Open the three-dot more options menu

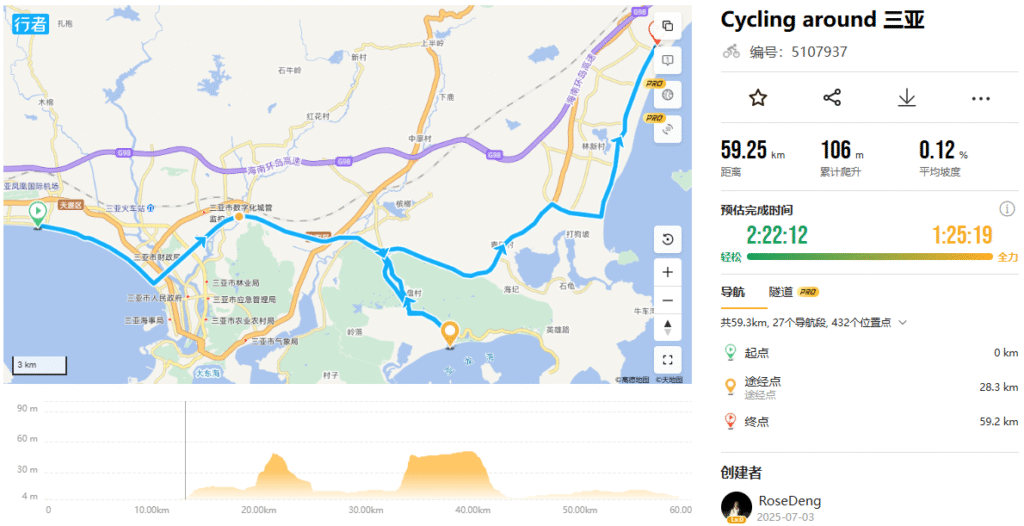(980, 98)
